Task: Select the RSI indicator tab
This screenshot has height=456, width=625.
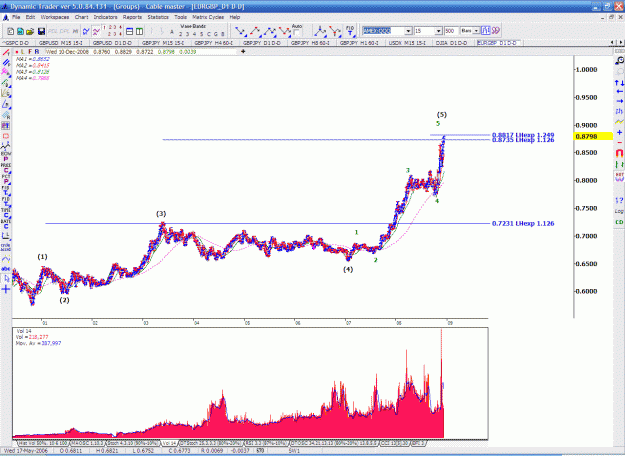Action: tap(266, 443)
